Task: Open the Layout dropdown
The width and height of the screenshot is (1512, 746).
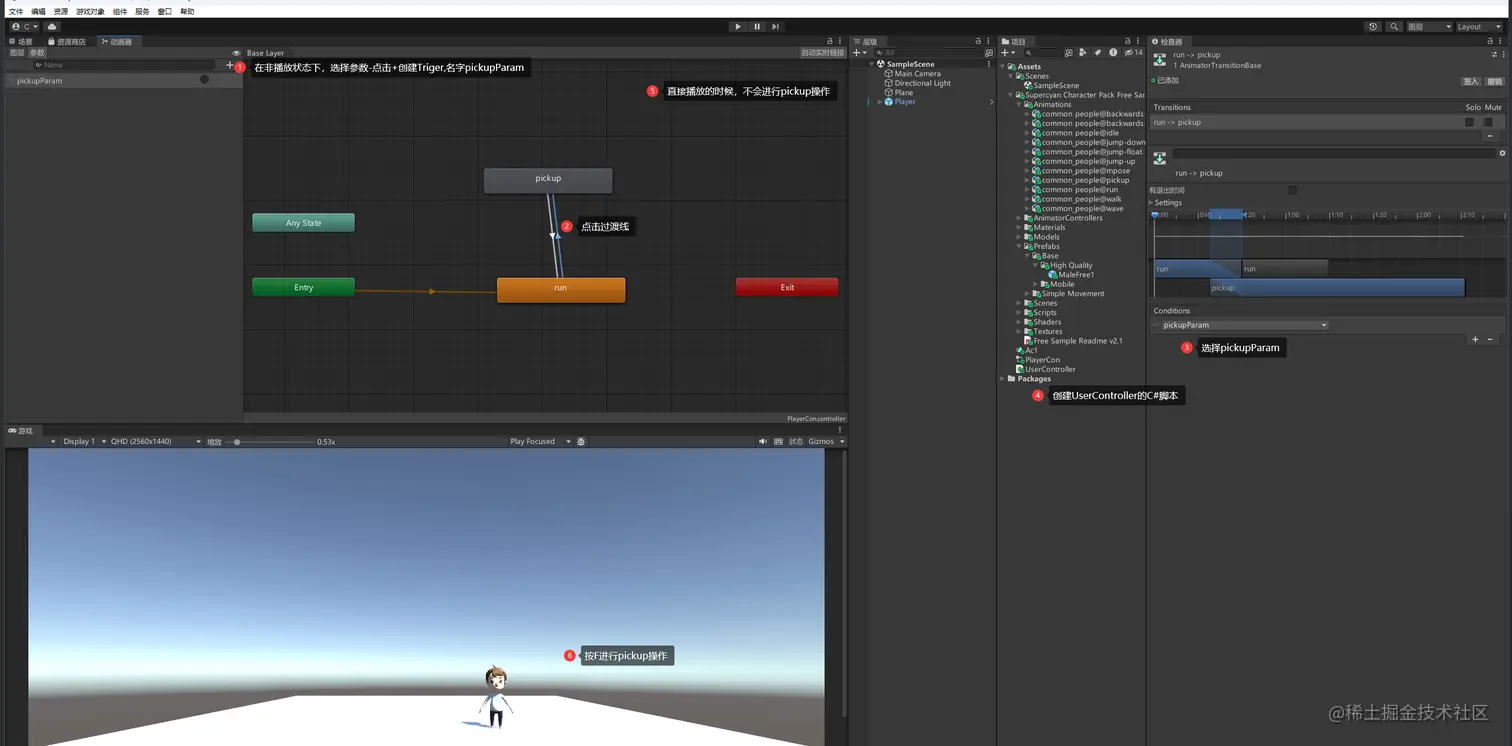Action: click(x=1480, y=27)
